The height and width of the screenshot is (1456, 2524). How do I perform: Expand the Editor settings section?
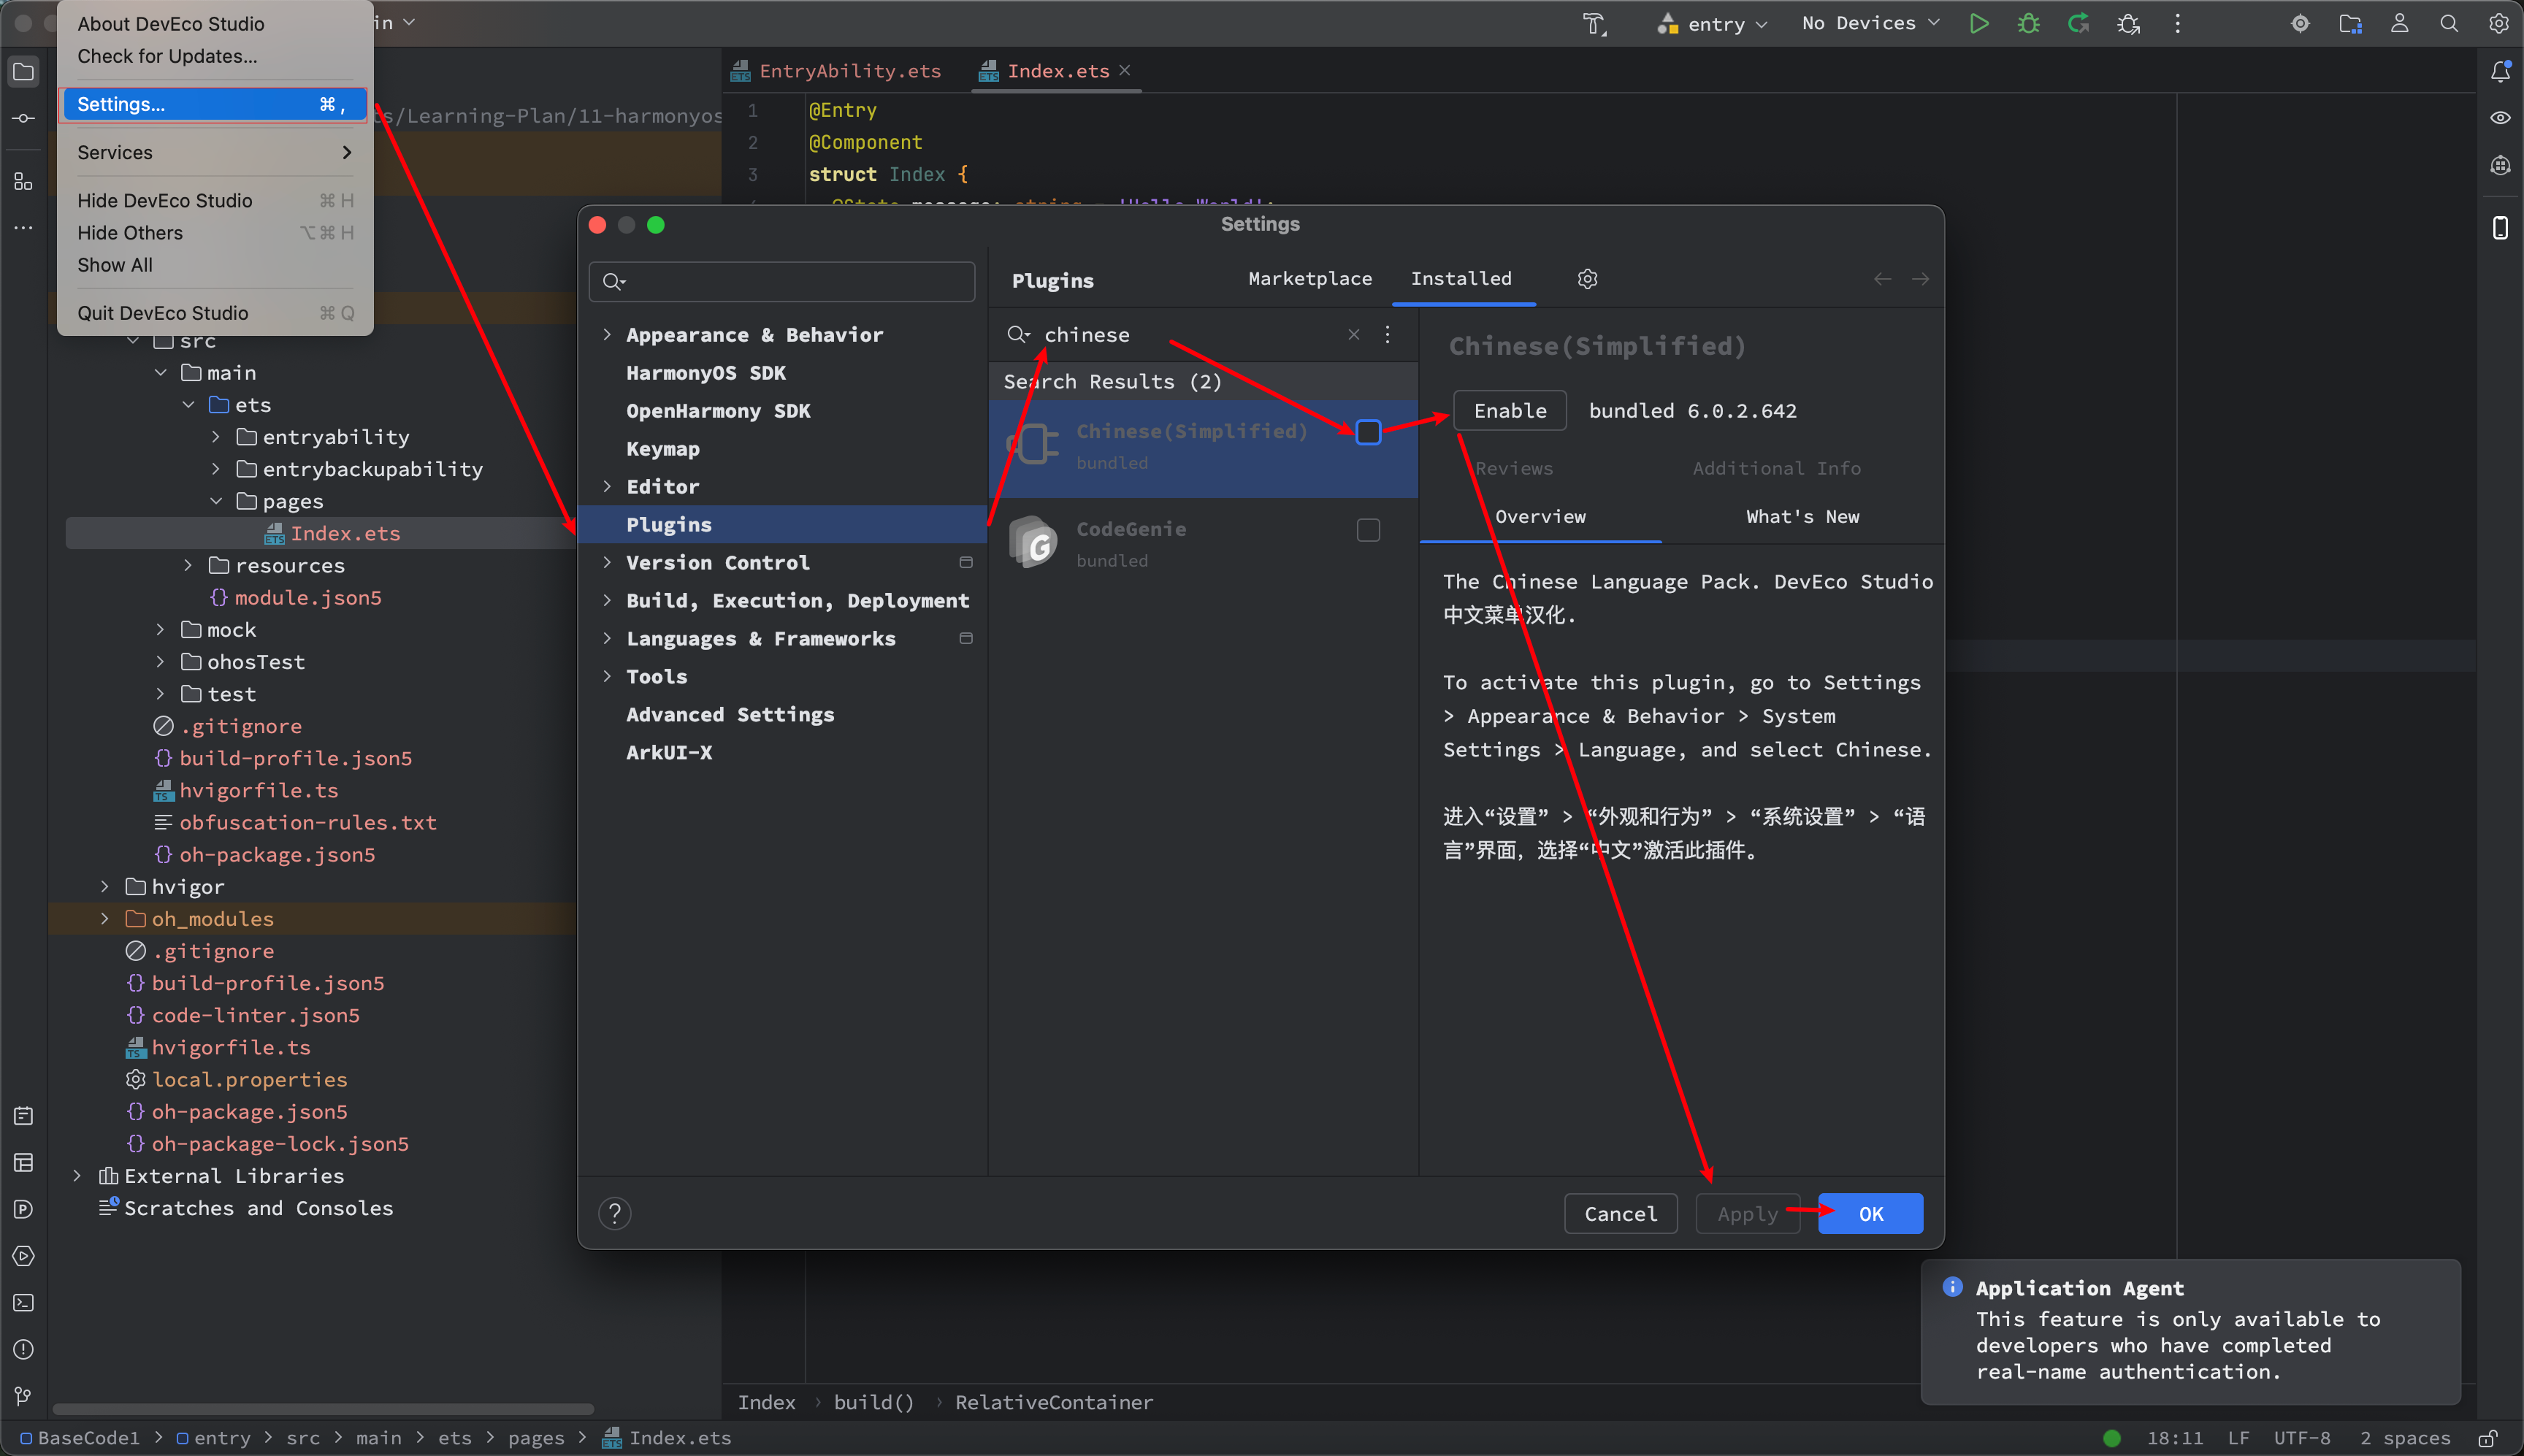coord(607,487)
